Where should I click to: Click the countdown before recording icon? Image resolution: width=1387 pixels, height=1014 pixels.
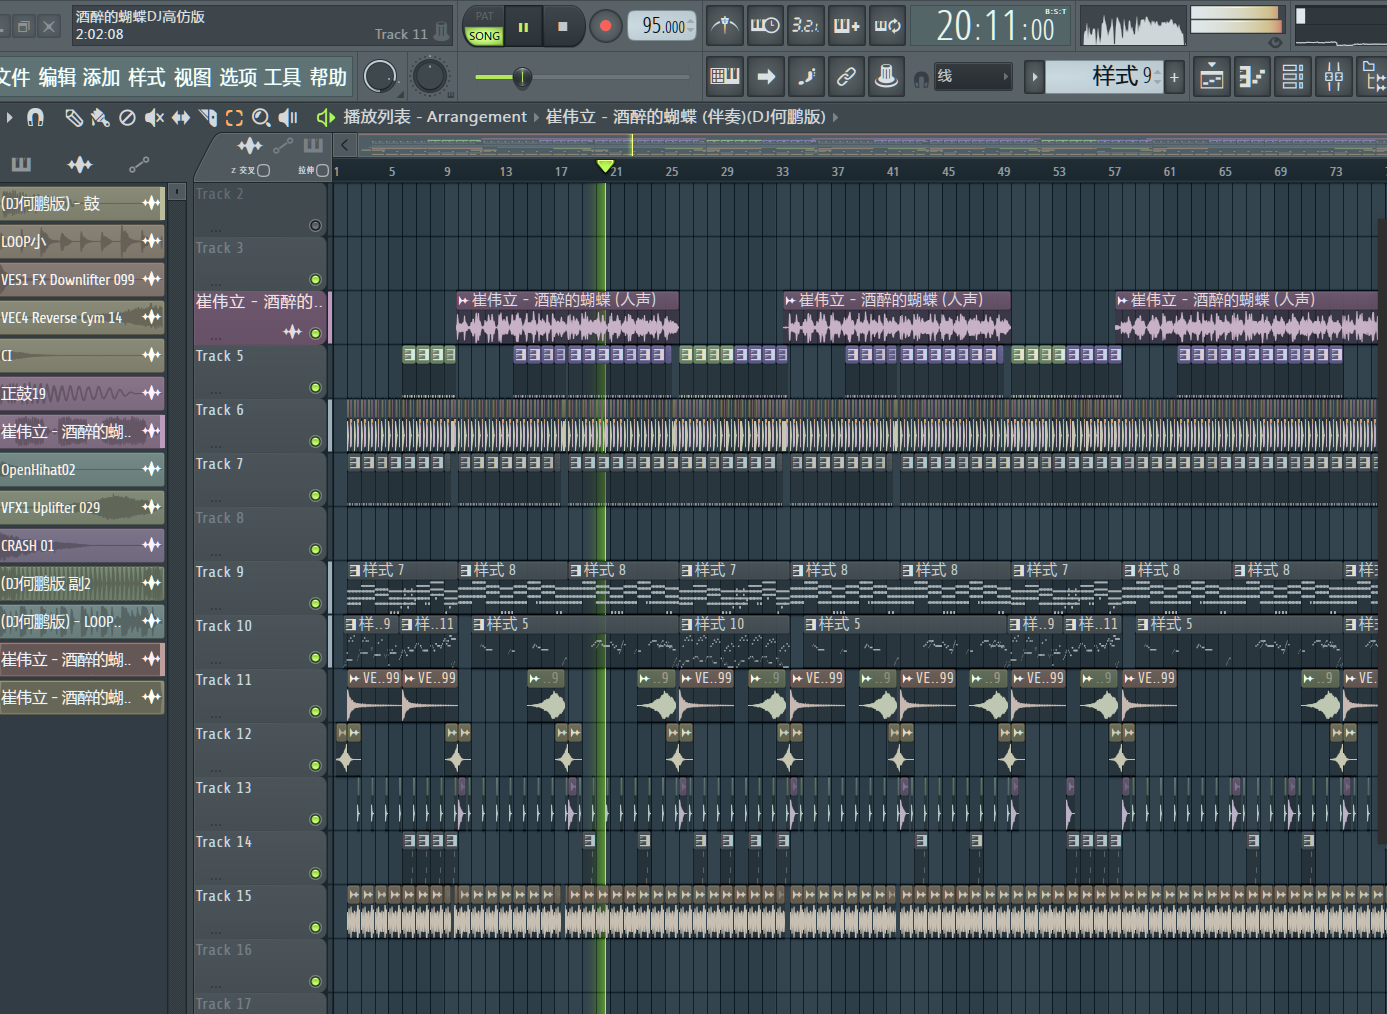pos(805,26)
